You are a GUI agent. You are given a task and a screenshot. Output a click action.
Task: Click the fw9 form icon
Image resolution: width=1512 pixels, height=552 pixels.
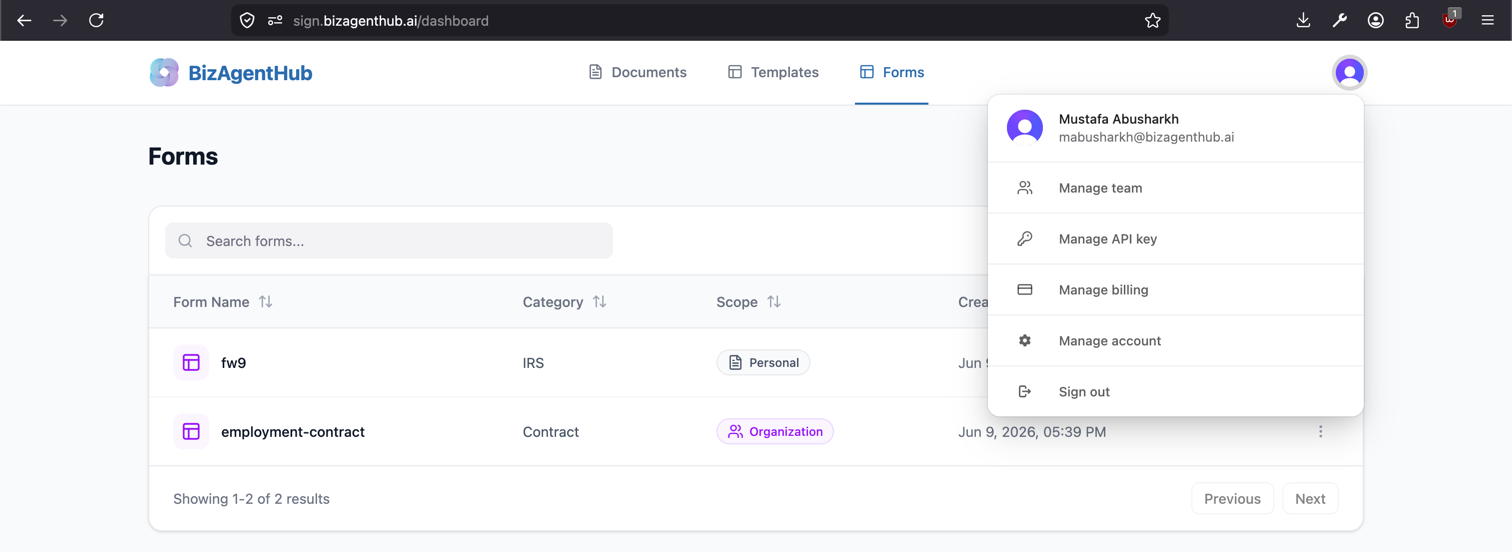coord(191,363)
